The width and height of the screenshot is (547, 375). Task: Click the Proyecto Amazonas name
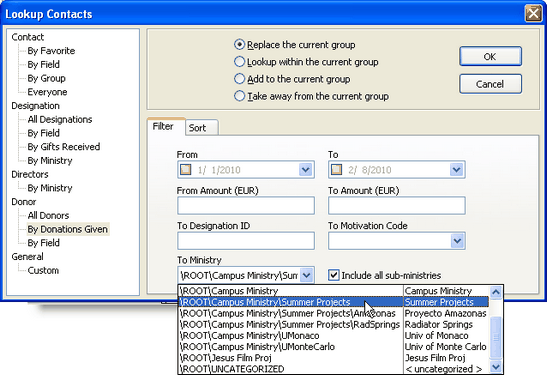[445, 313]
